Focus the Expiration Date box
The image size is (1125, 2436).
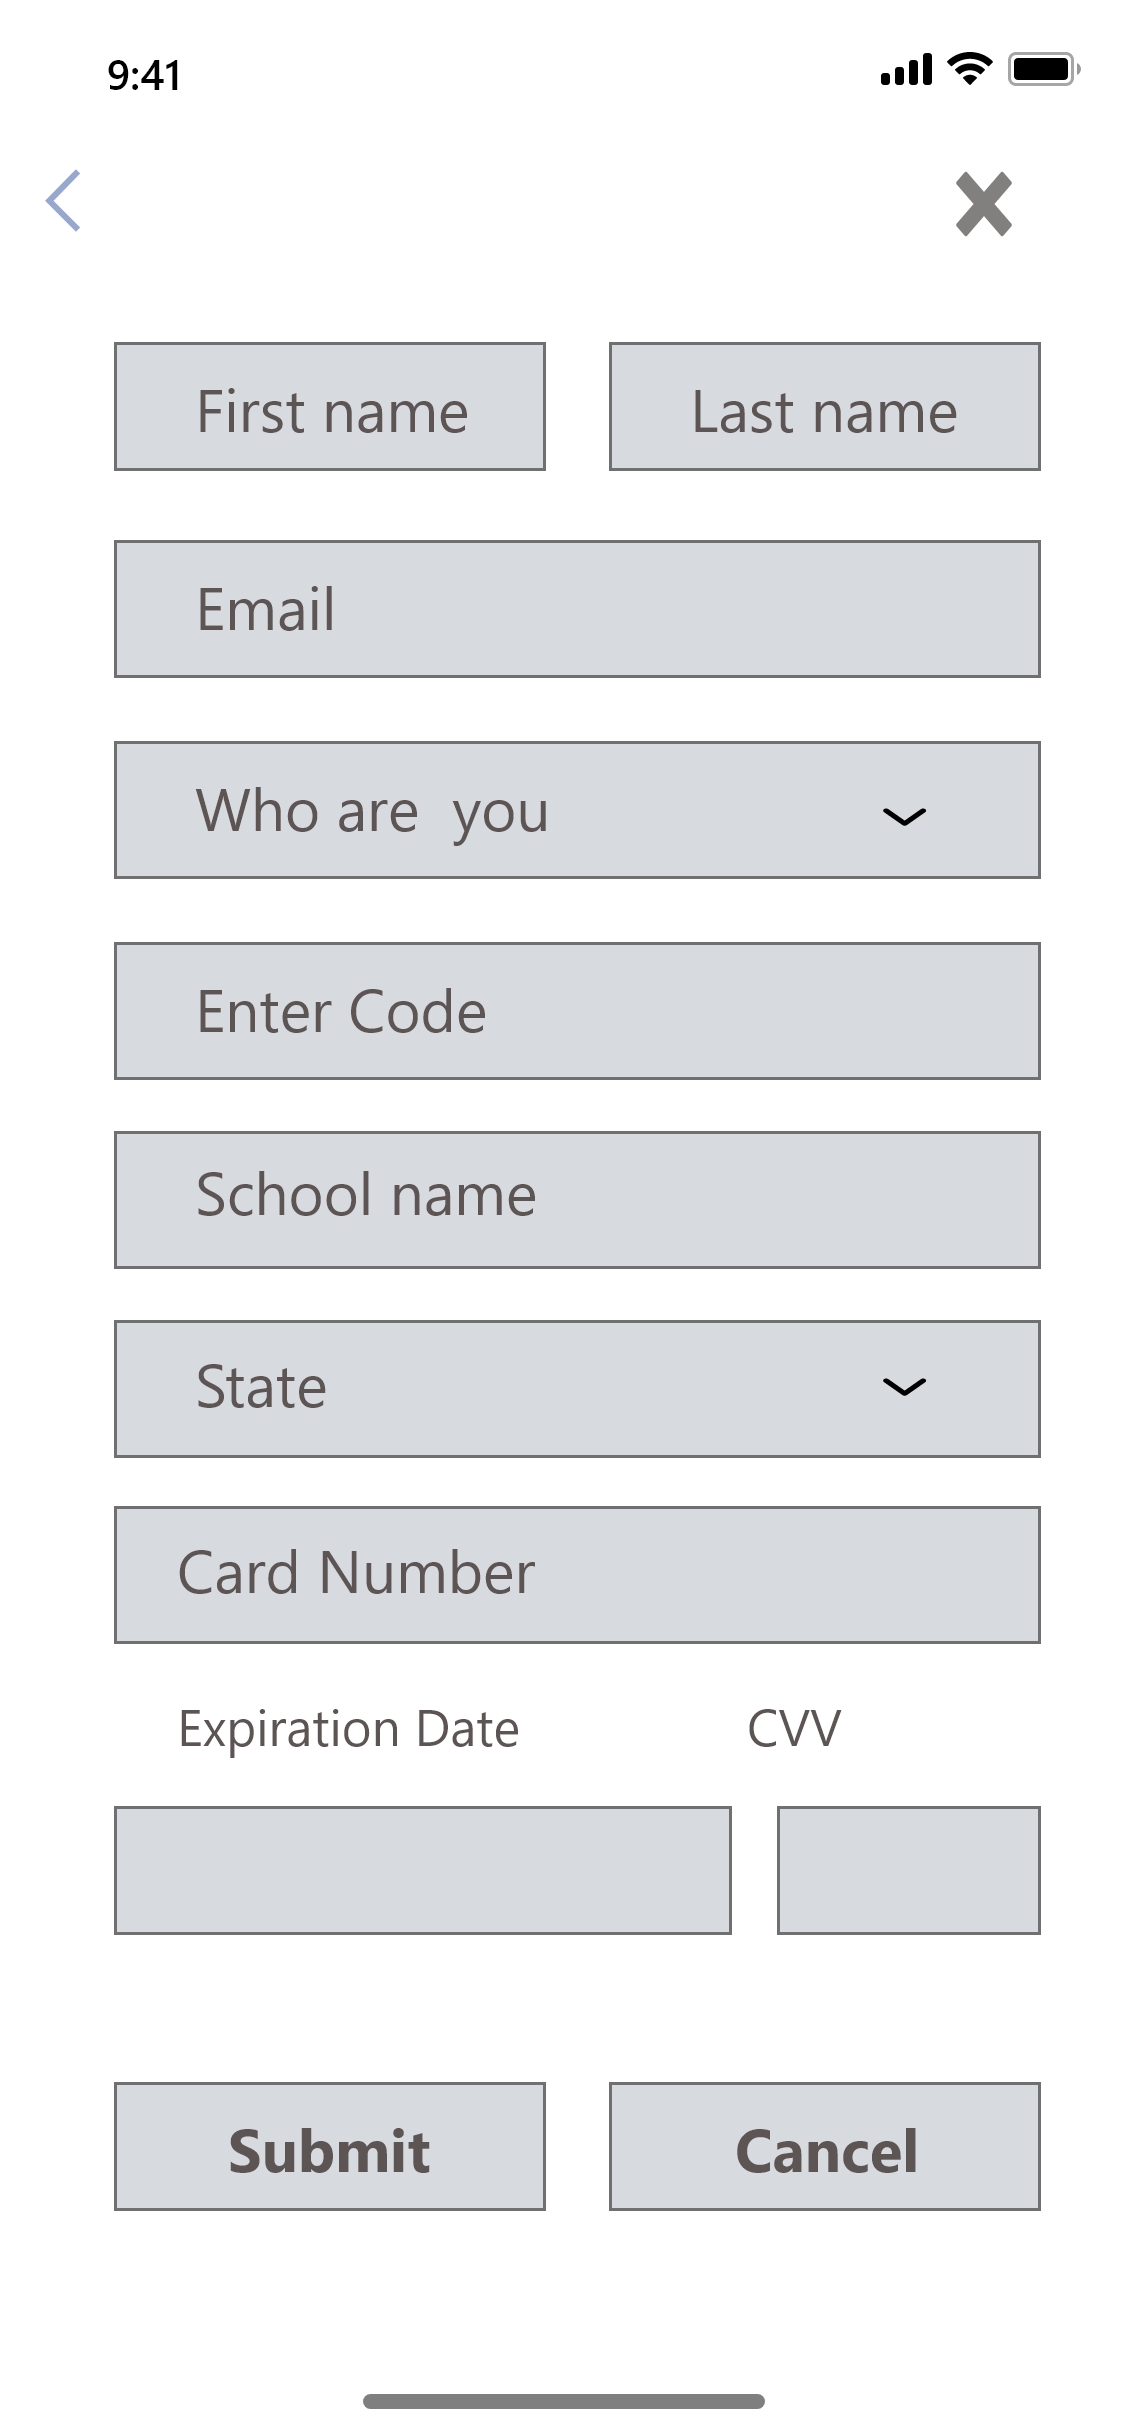click(423, 1870)
